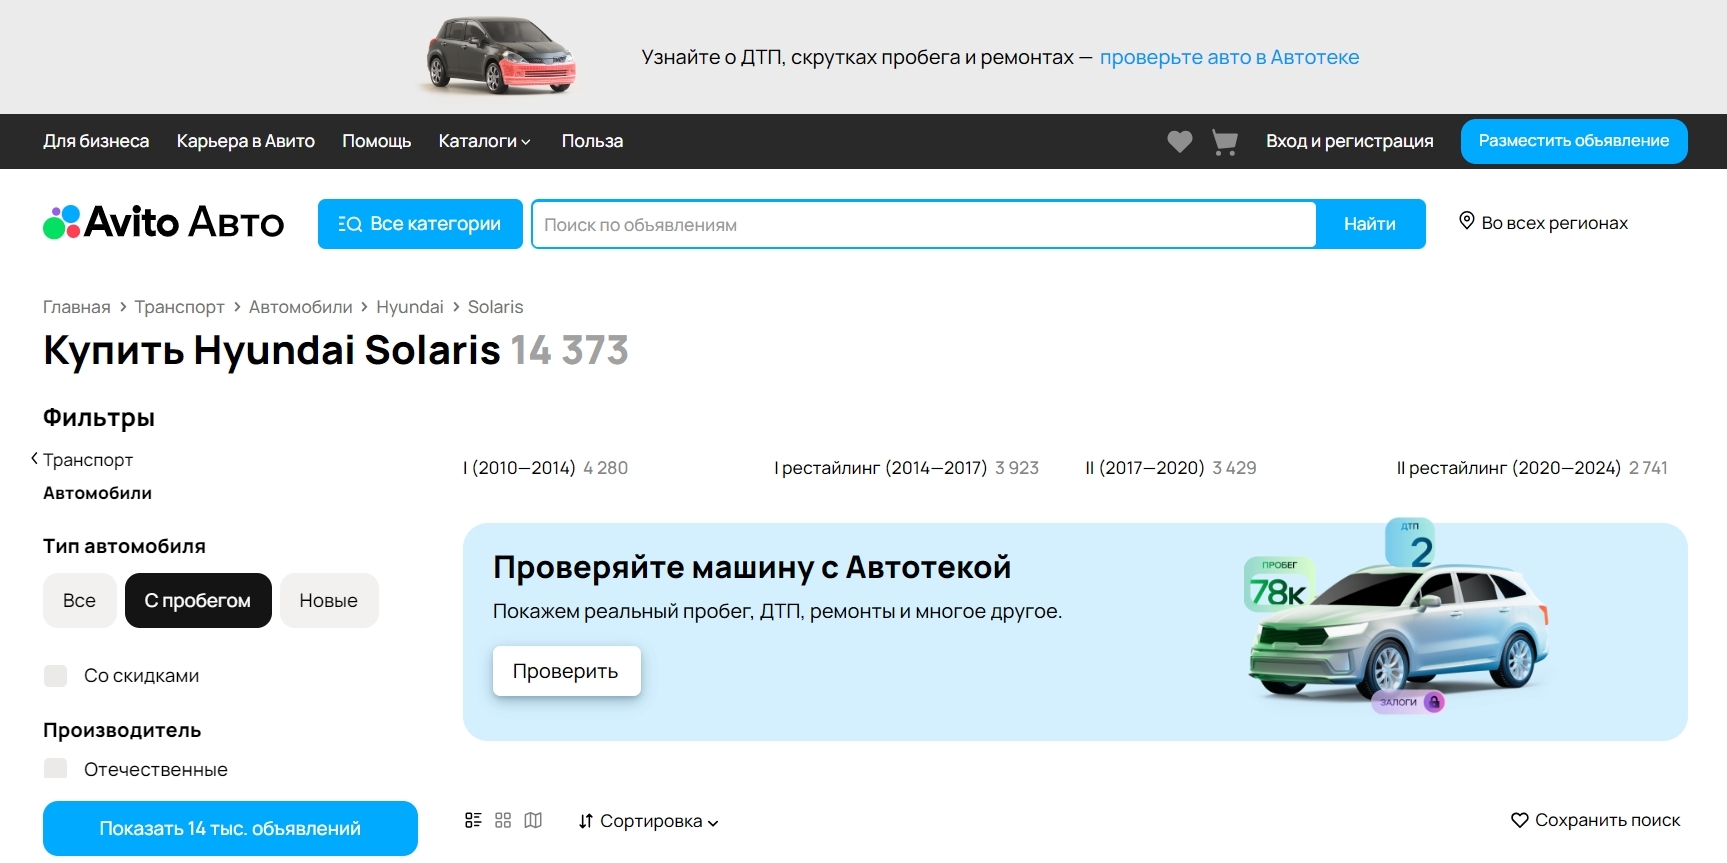The height and width of the screenshot is (863, 1727).
Task: Open shopping cart icon in header
Action: [1224, 142]
